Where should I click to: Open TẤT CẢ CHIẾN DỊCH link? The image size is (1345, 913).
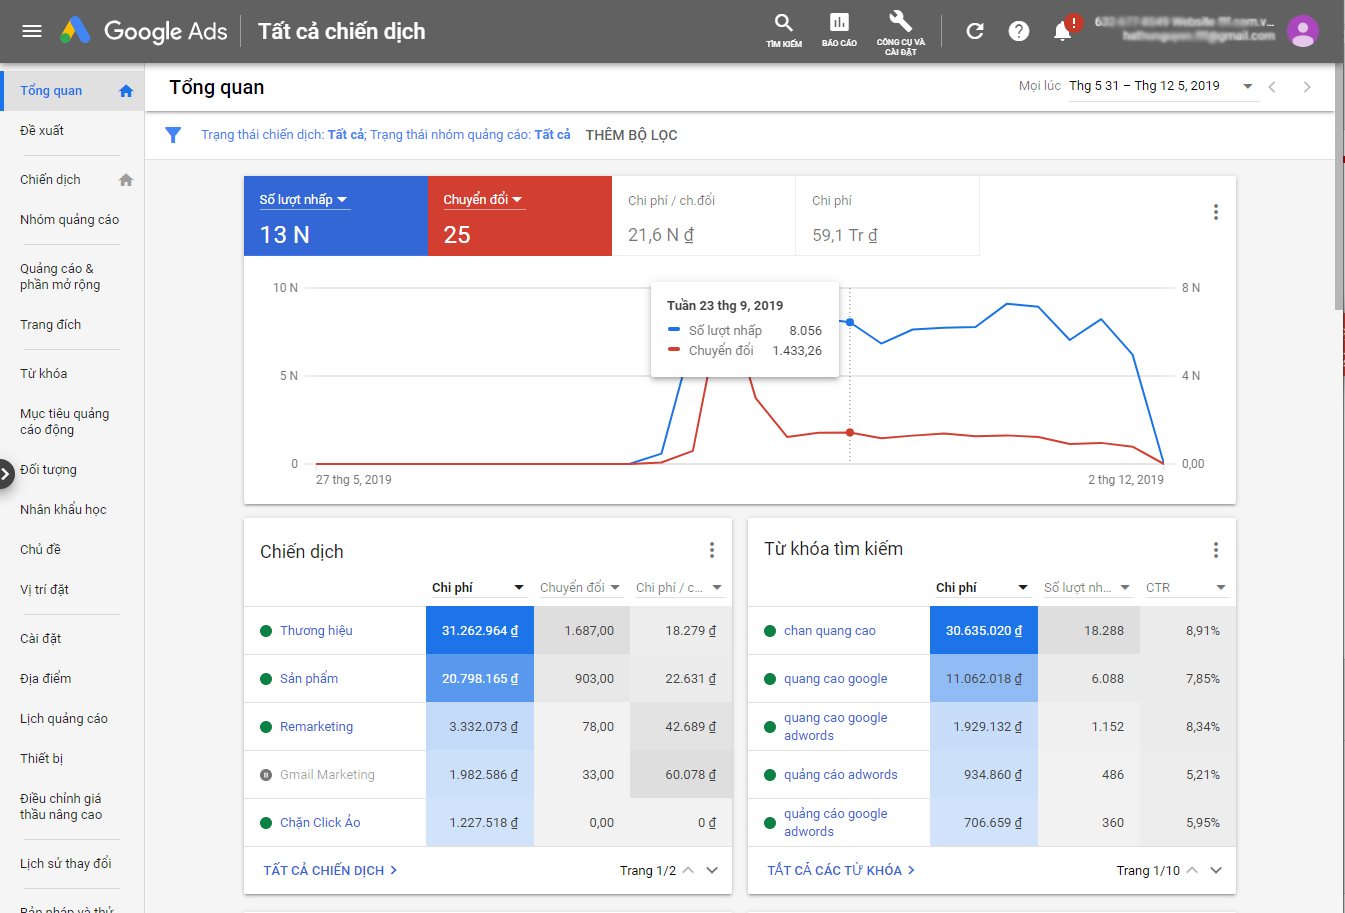click(331, 870)
